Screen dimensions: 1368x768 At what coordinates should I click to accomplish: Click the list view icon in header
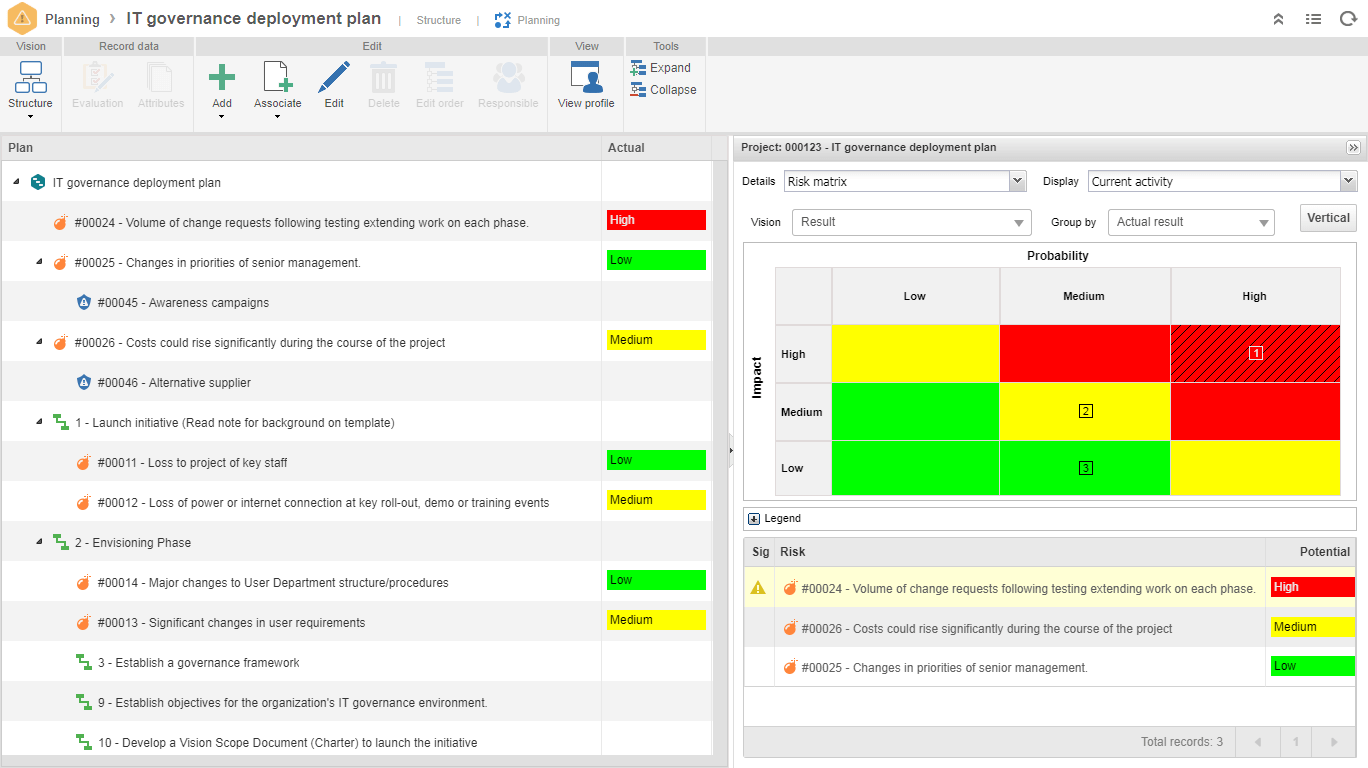point(1313,19)
